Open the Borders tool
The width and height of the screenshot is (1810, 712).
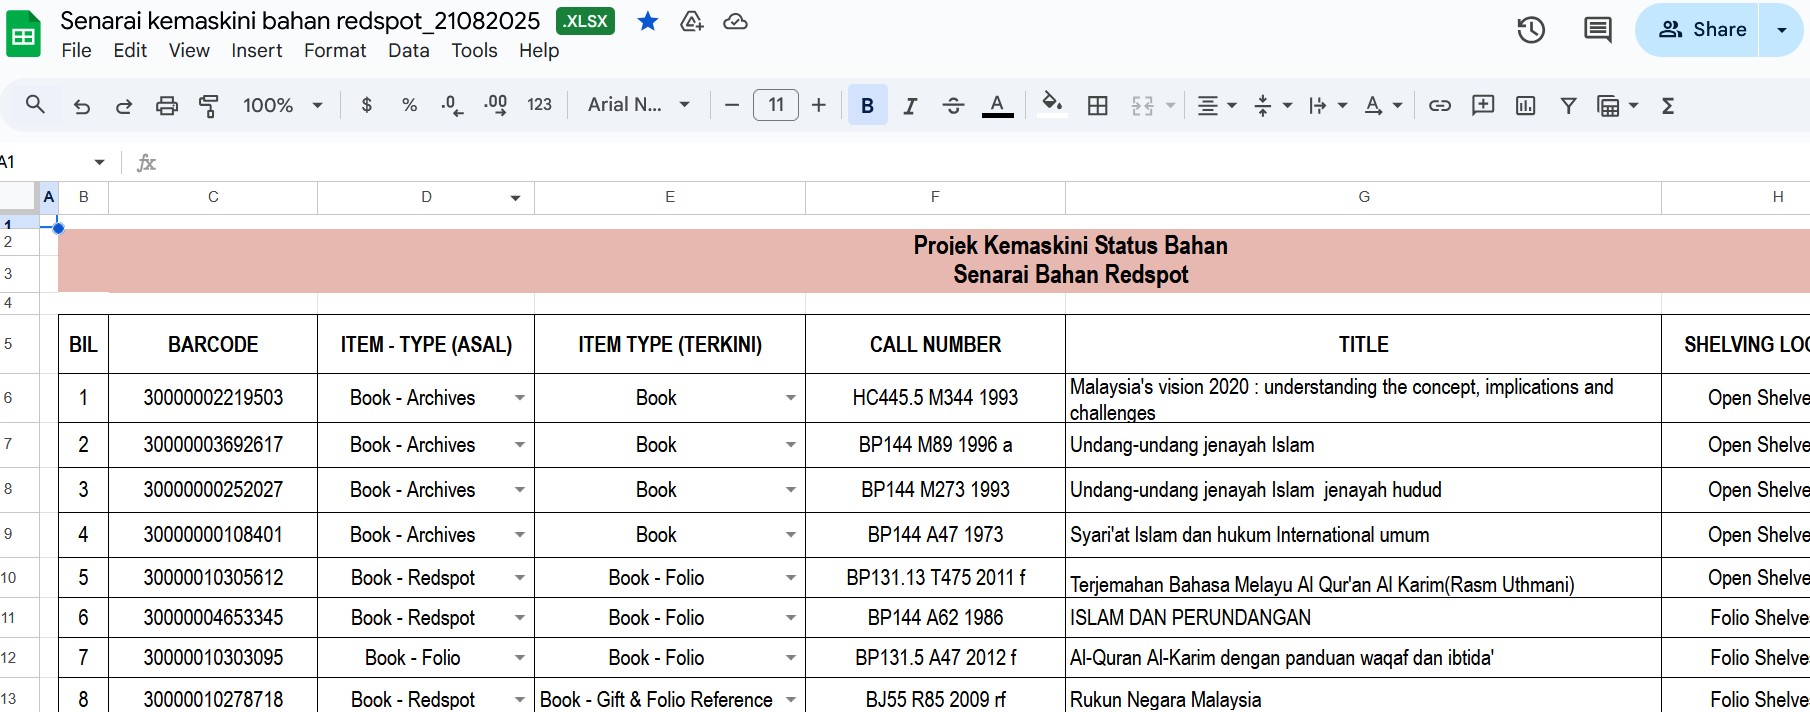coord(1097,106)
